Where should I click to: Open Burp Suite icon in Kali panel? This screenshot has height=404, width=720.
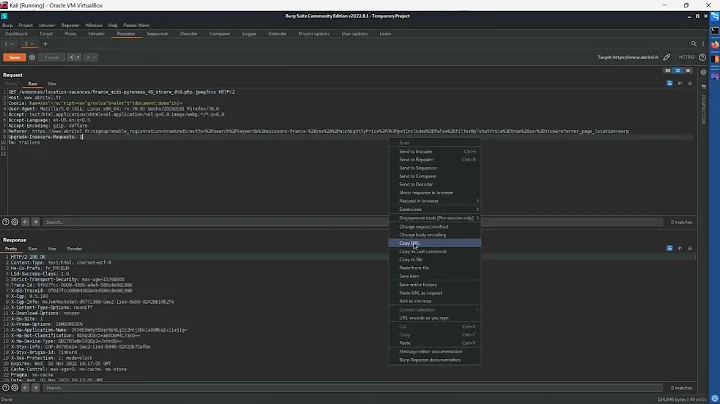pos(715,59)
